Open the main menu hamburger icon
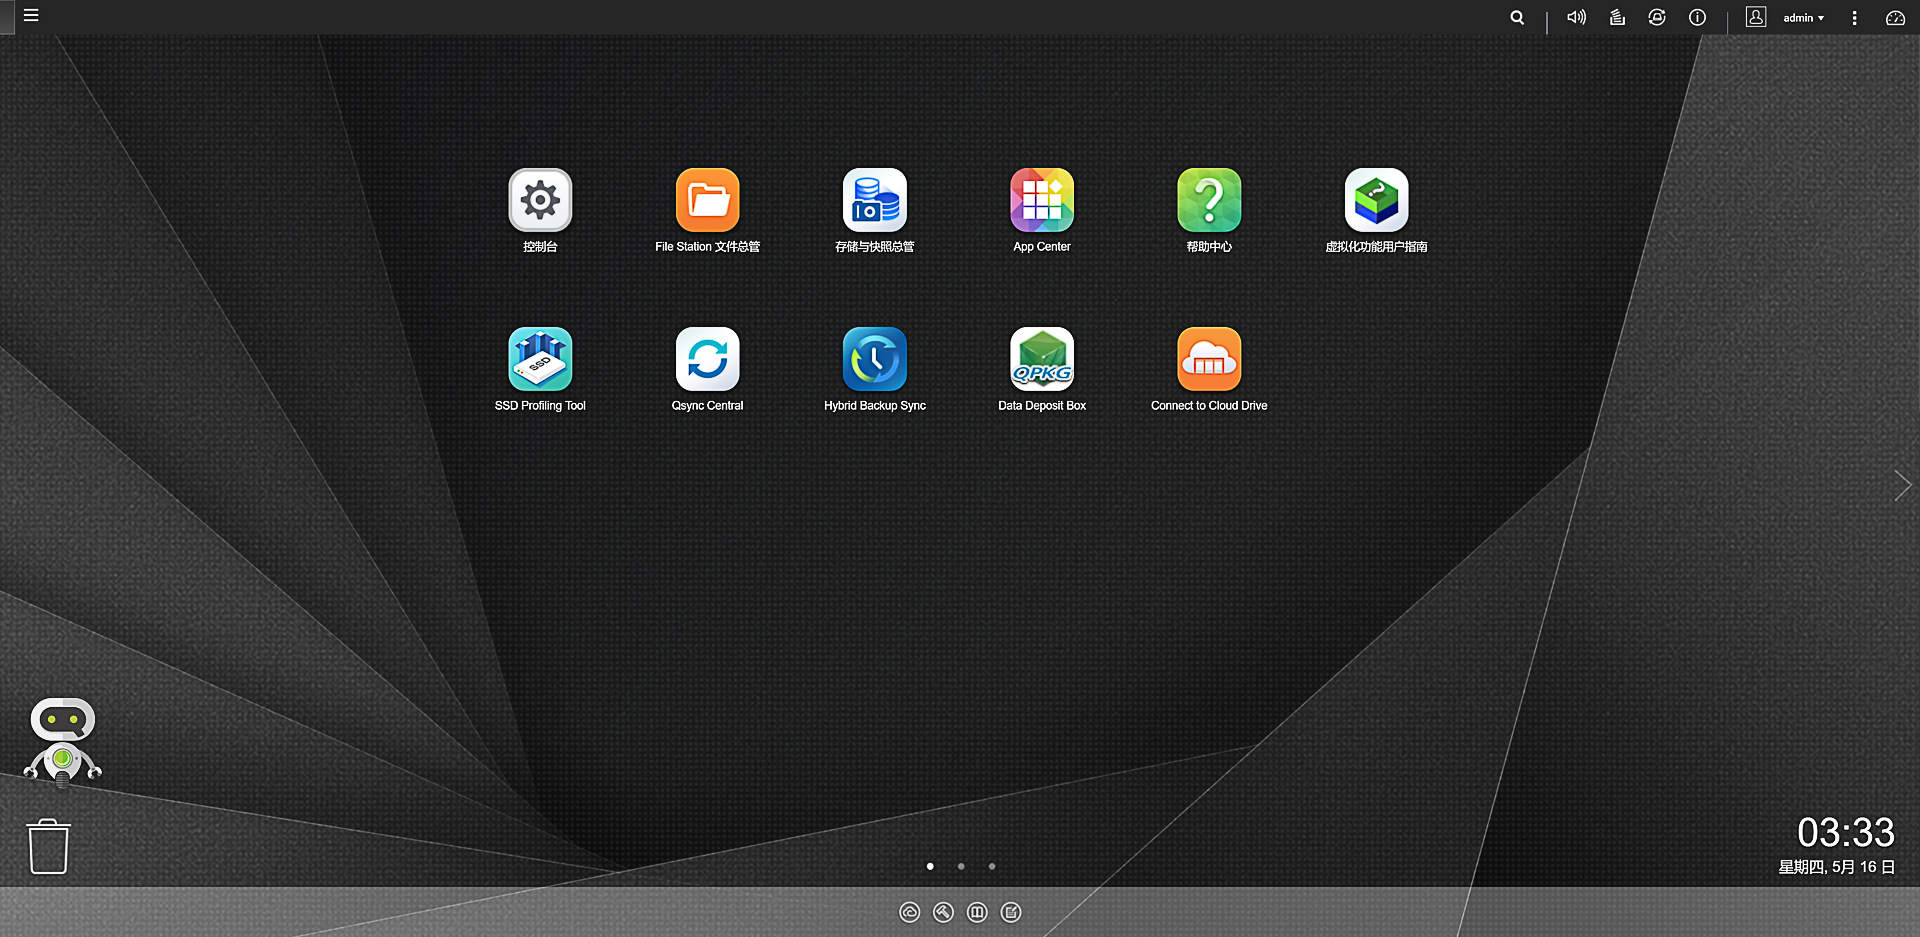 31,16
